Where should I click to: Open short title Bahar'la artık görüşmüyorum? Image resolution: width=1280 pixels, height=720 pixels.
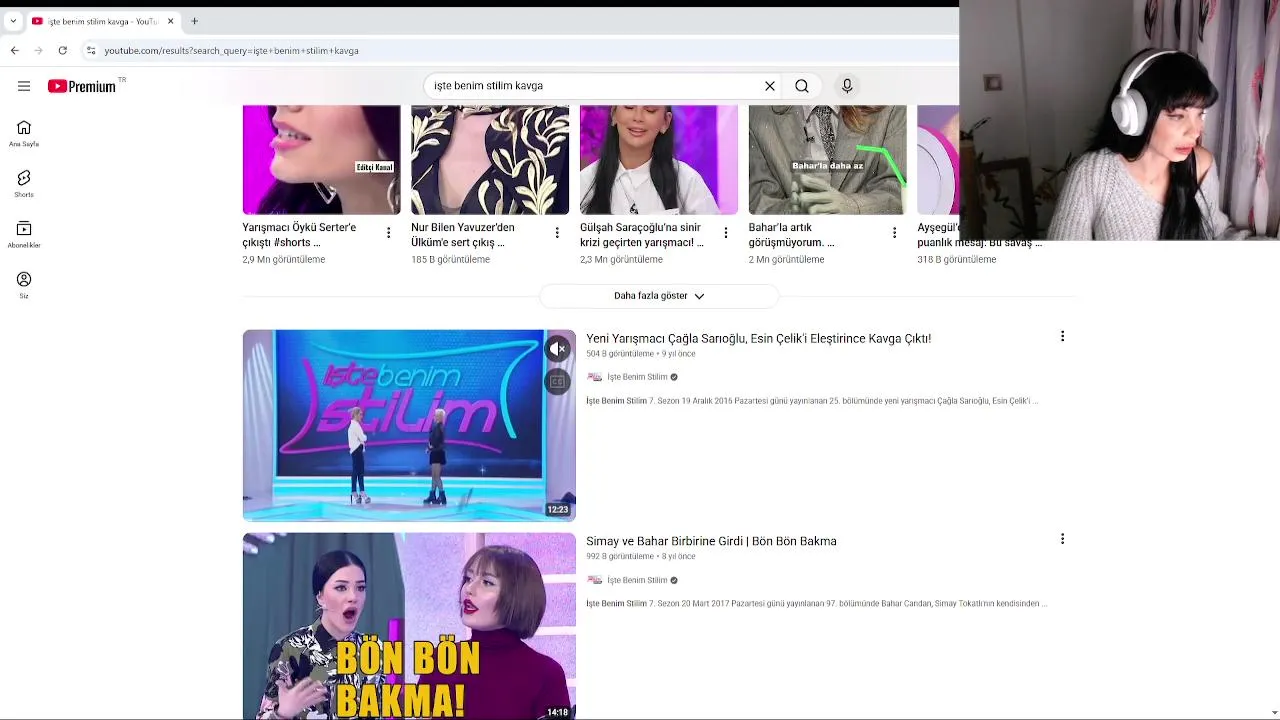point(791,235)
